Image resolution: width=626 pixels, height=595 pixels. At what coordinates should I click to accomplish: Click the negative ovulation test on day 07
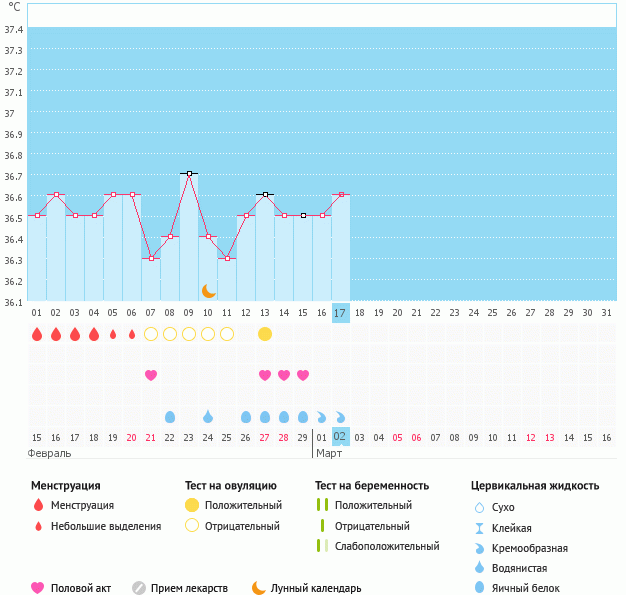151,334
